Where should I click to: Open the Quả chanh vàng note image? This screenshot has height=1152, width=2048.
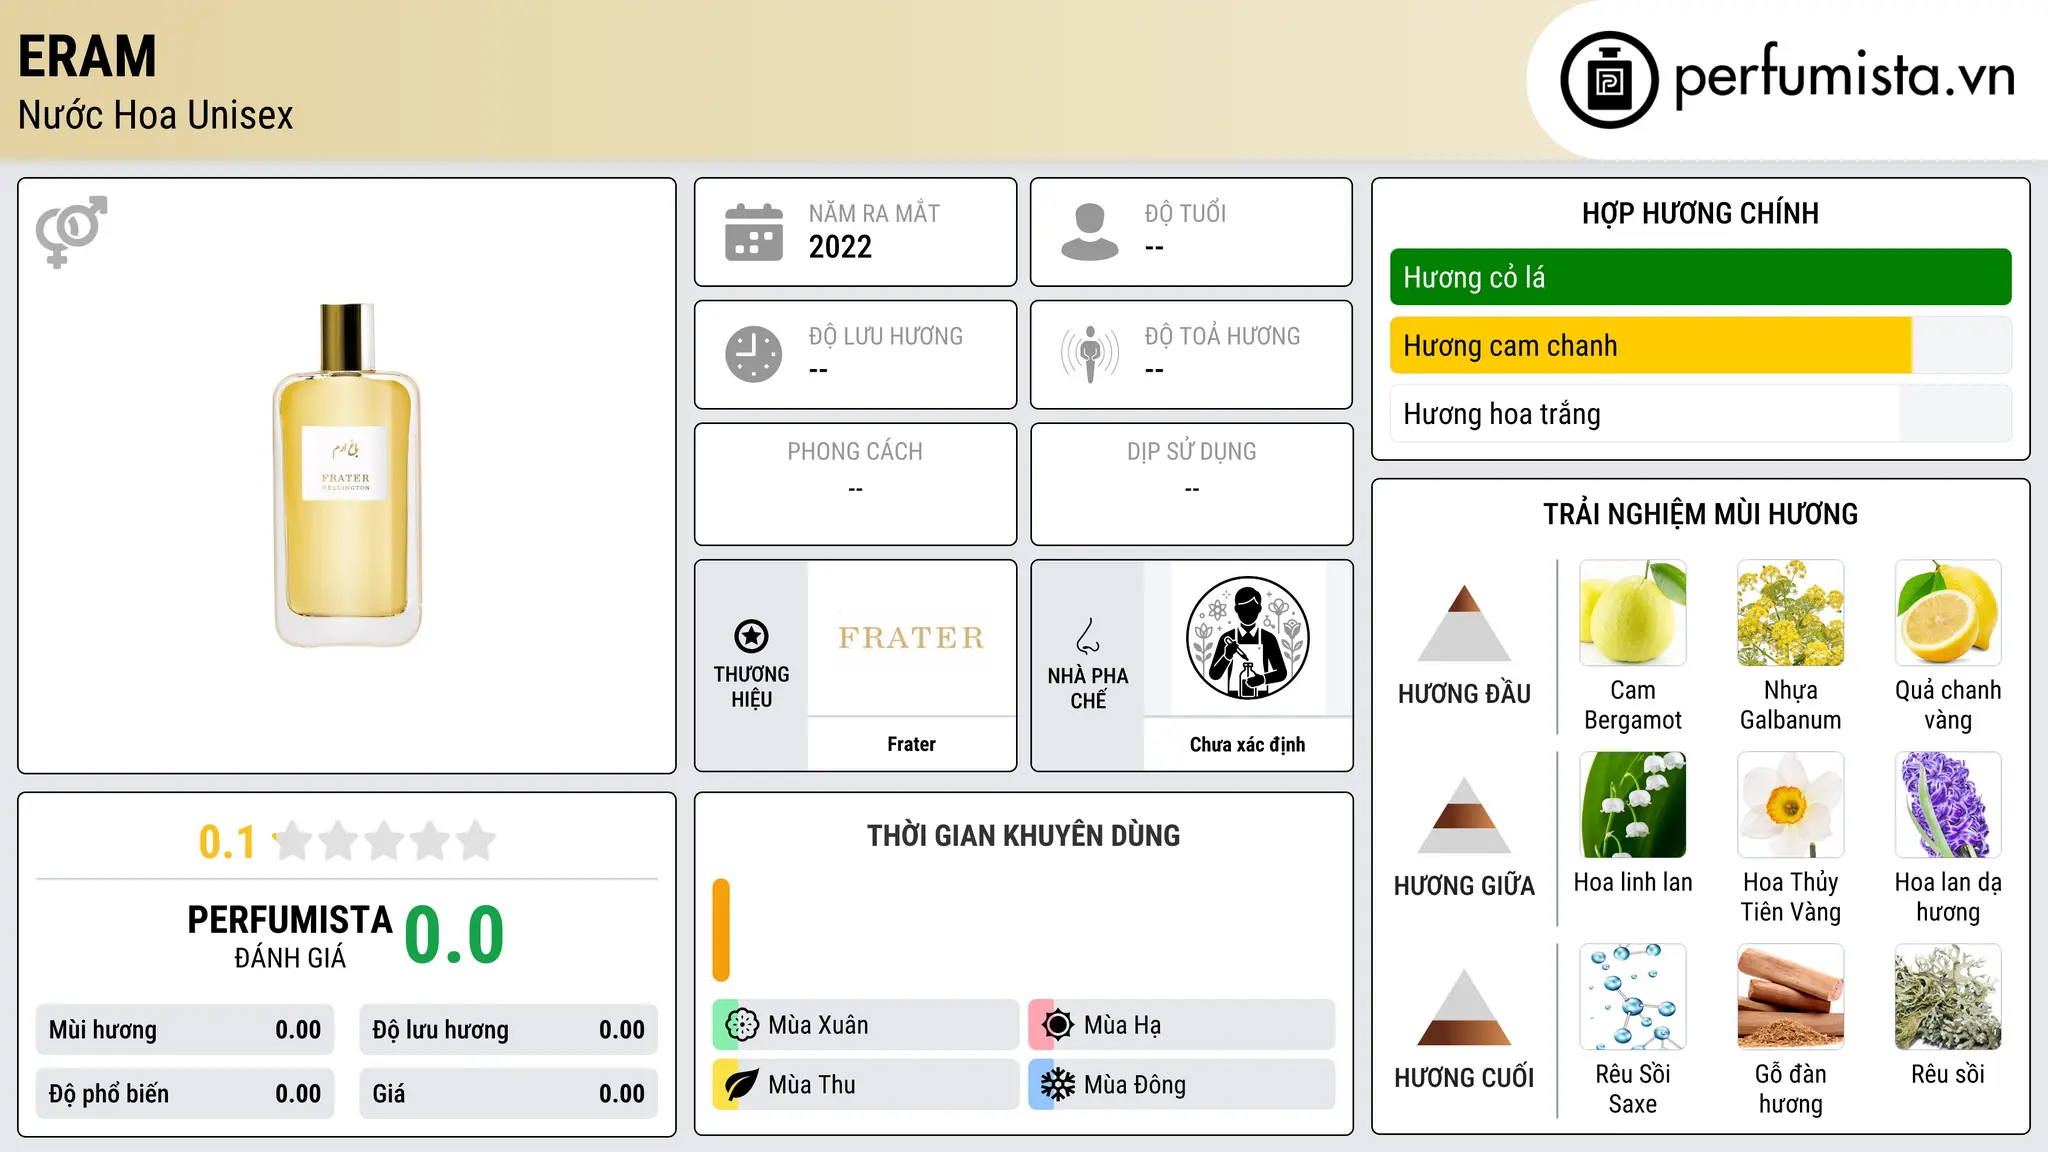pyautogui.click(x=1948, y=613)
